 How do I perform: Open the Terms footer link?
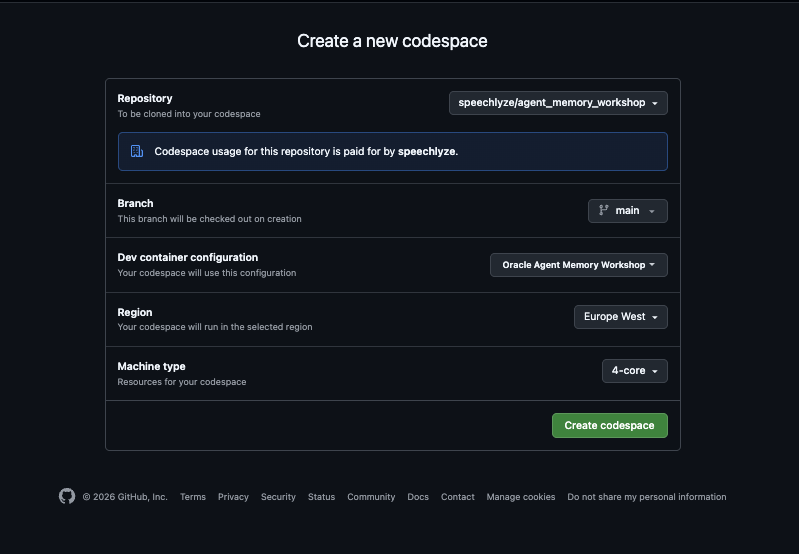click(193, 497)
